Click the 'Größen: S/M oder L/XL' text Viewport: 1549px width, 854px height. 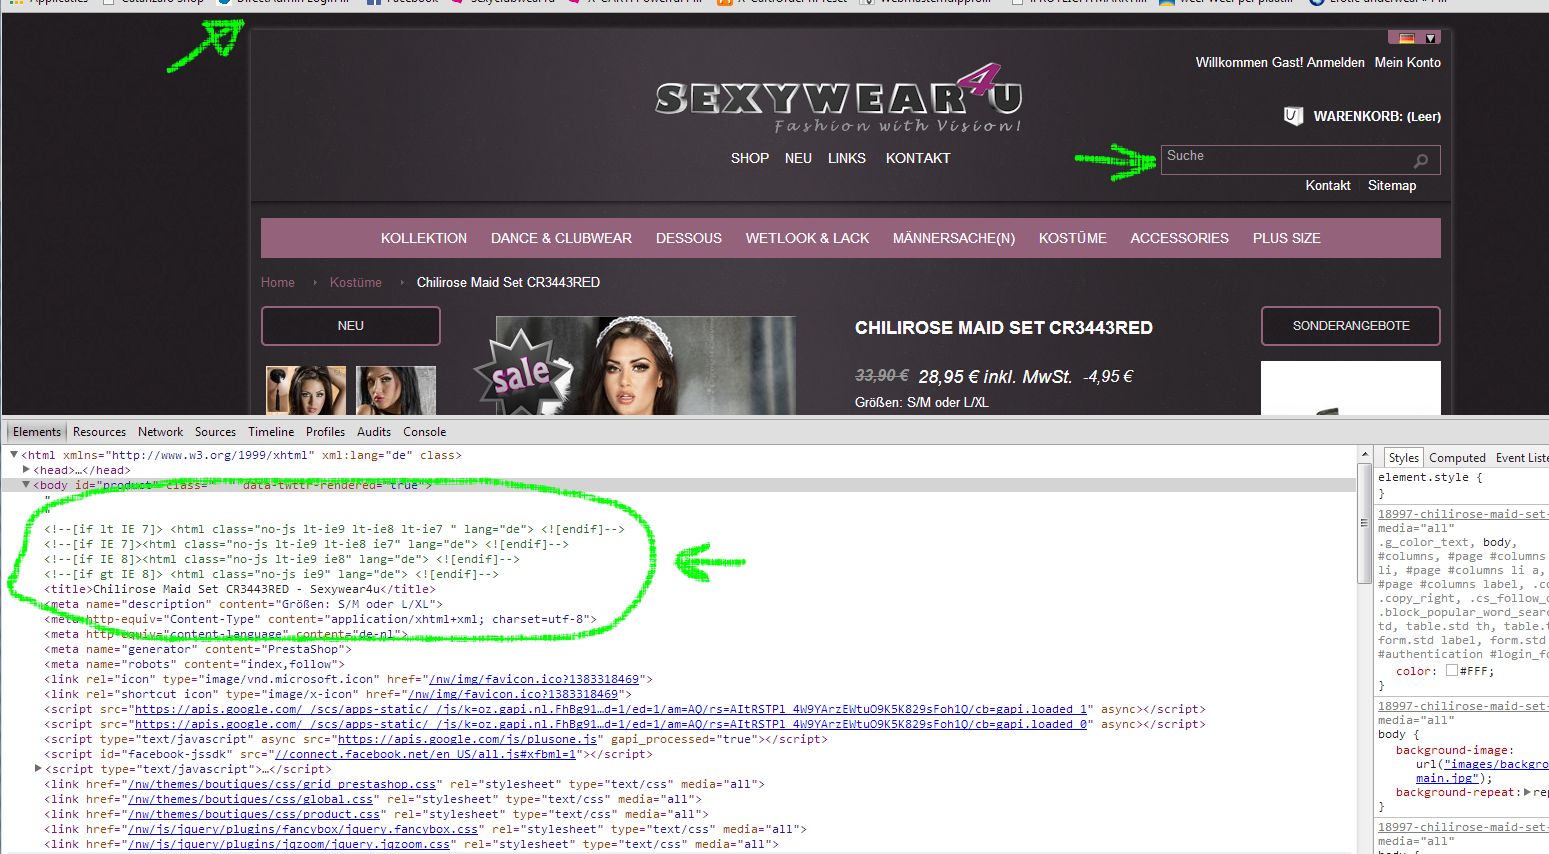tap(922, 402)
